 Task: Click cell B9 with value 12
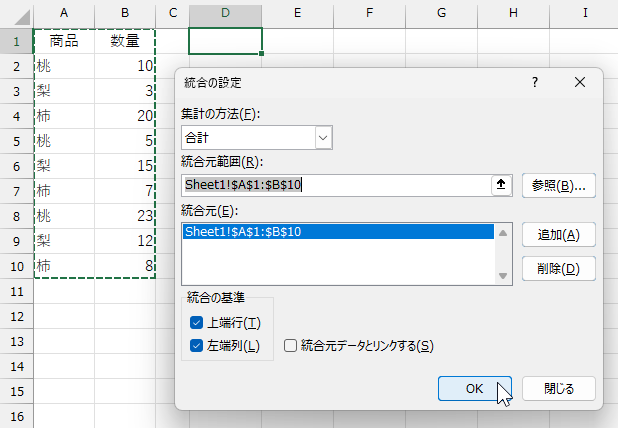click(x=125, y=241)
